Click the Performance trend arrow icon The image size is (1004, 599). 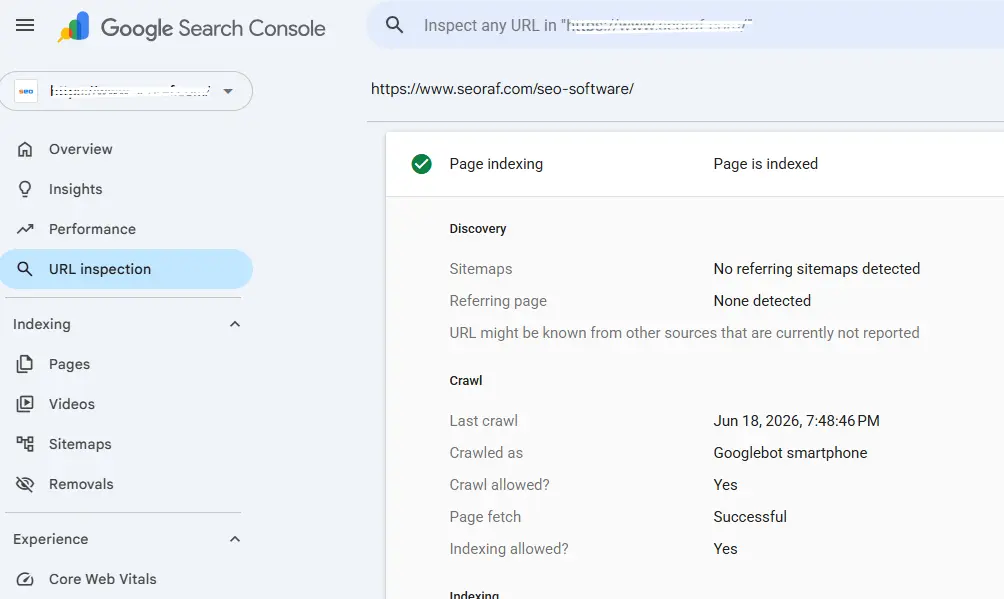click(x=25, y=229)
